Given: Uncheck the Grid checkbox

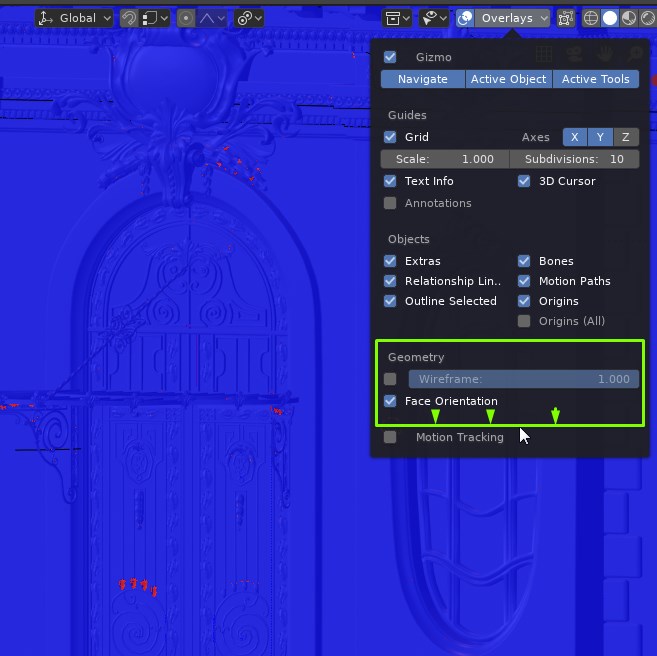Looking at the screenshot, I should (x=390, y=137).
